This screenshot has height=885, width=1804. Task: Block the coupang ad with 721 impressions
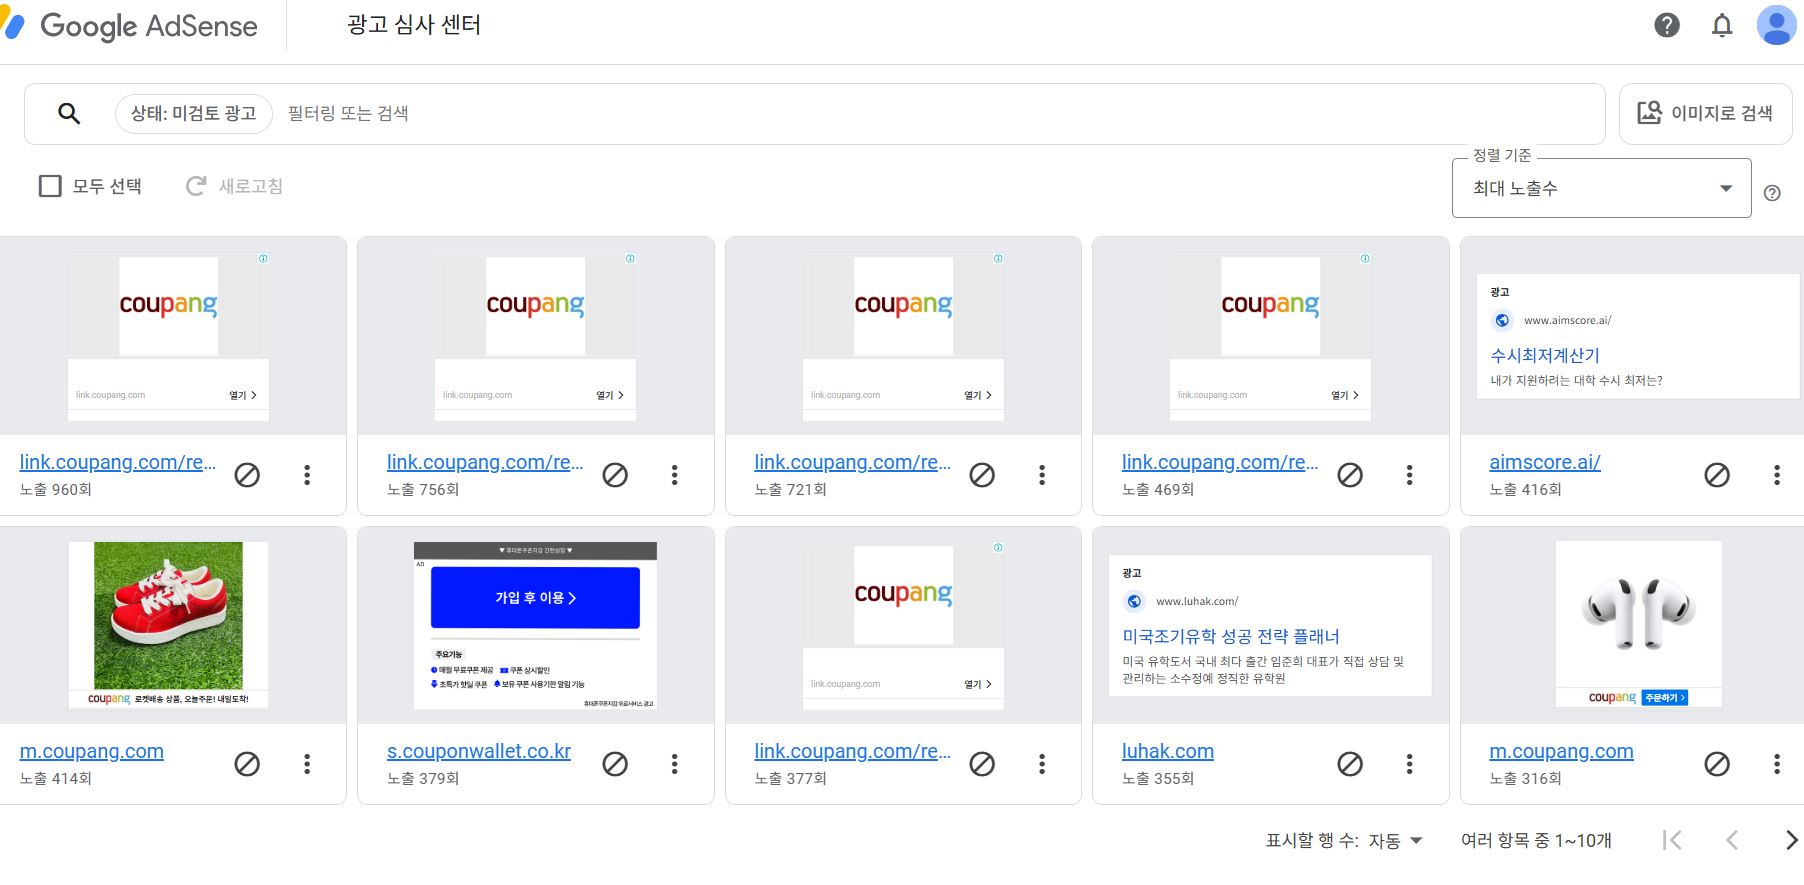tap(982, 475)
